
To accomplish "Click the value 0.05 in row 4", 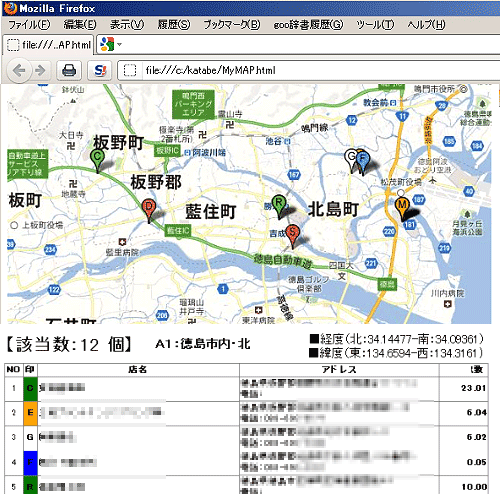I will tap(476, 462).
